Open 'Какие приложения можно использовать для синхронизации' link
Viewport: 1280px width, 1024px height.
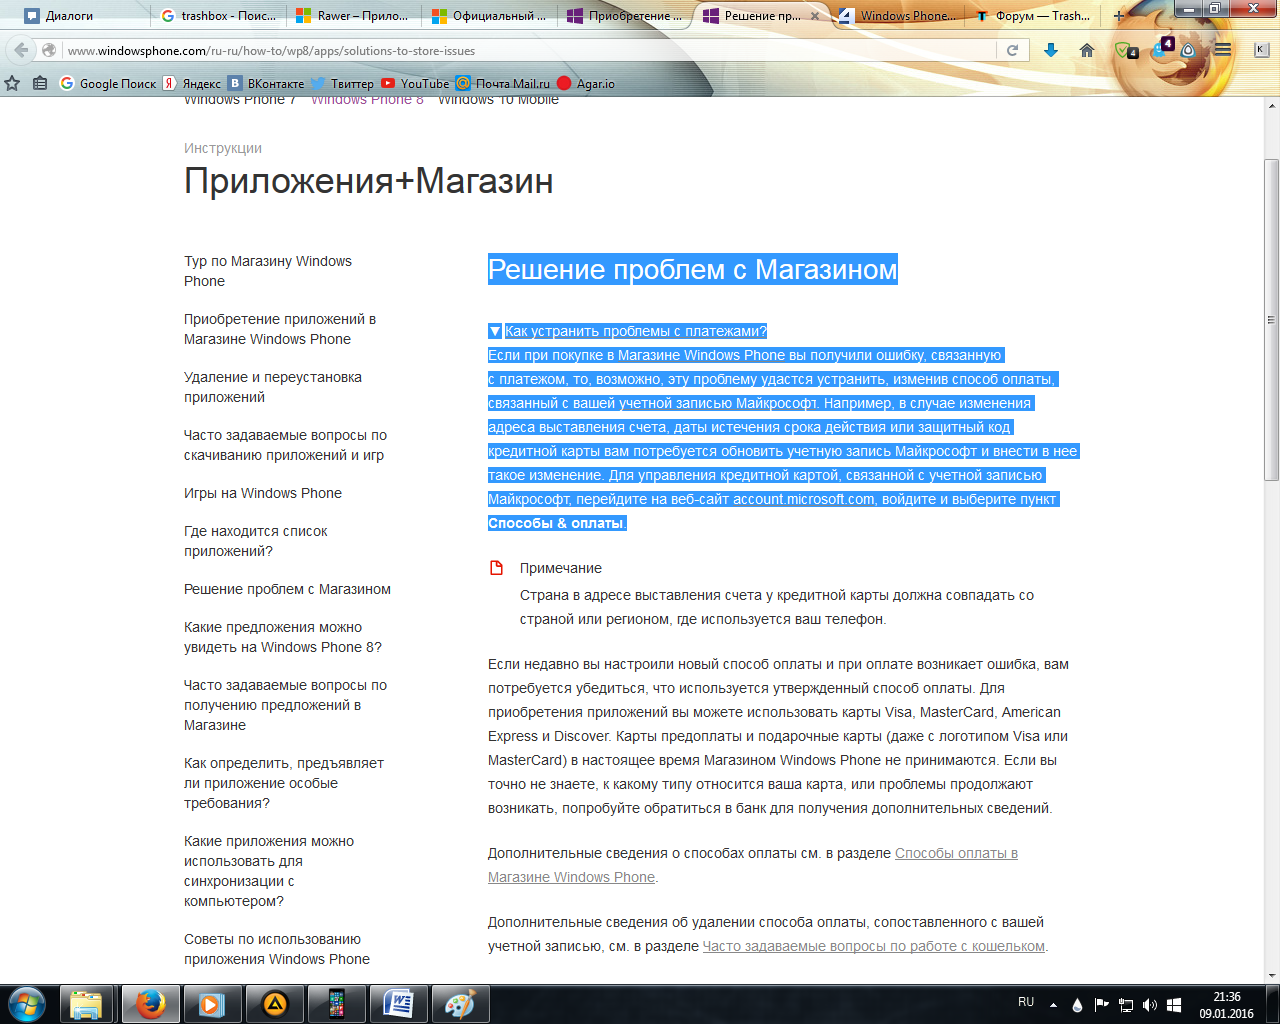tap(269, 871)
